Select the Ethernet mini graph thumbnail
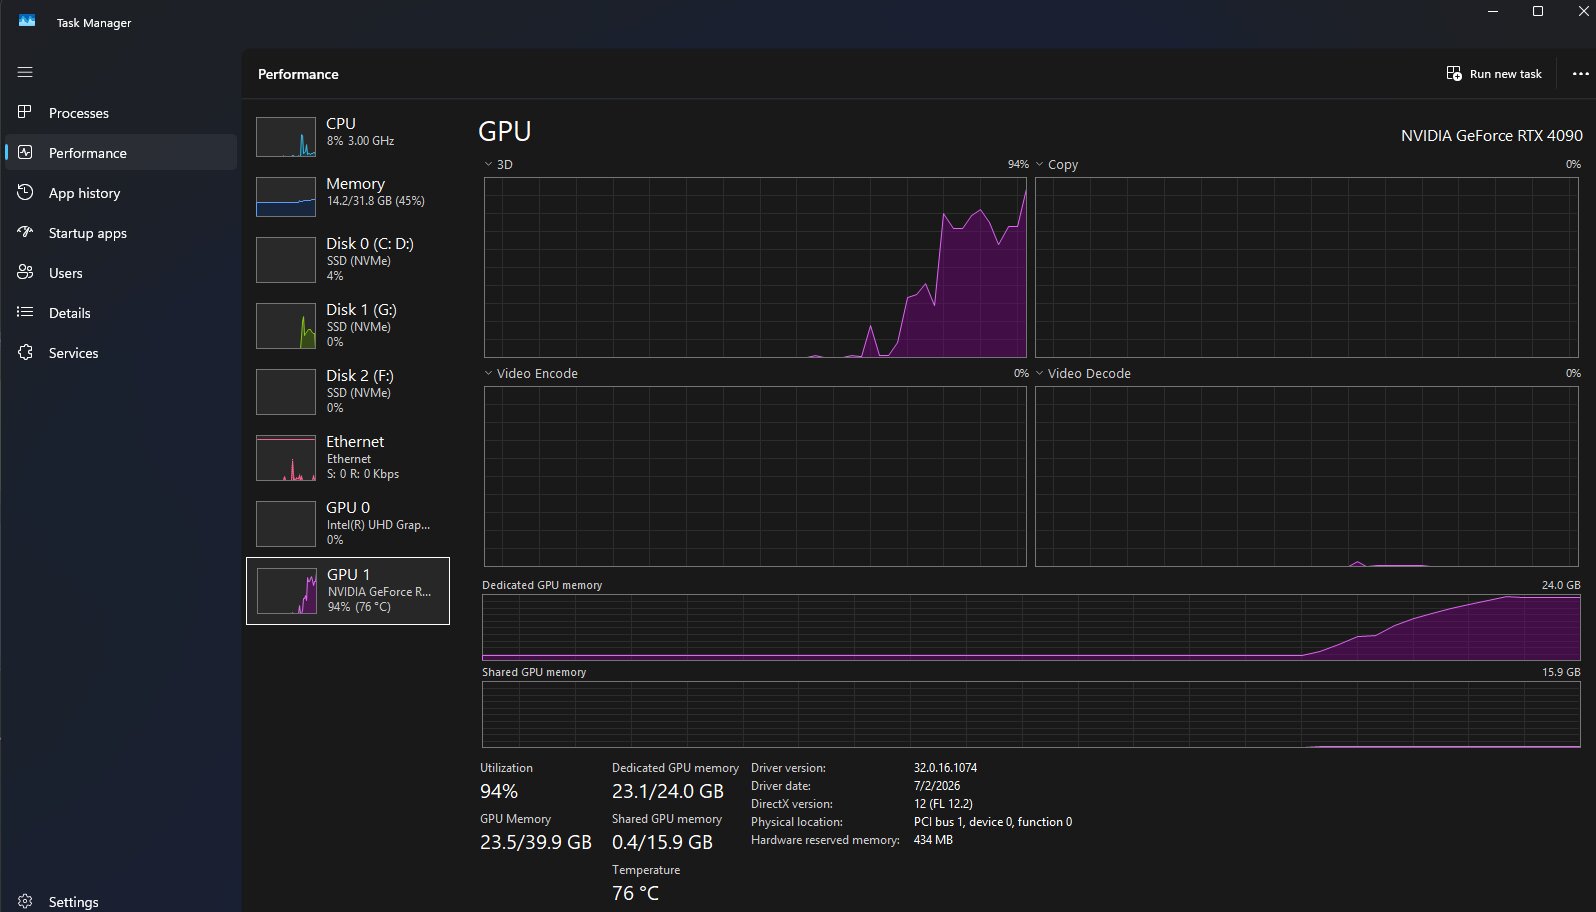Image resolution: width=1596 pixels, height=912 pixels. (286, 458)
